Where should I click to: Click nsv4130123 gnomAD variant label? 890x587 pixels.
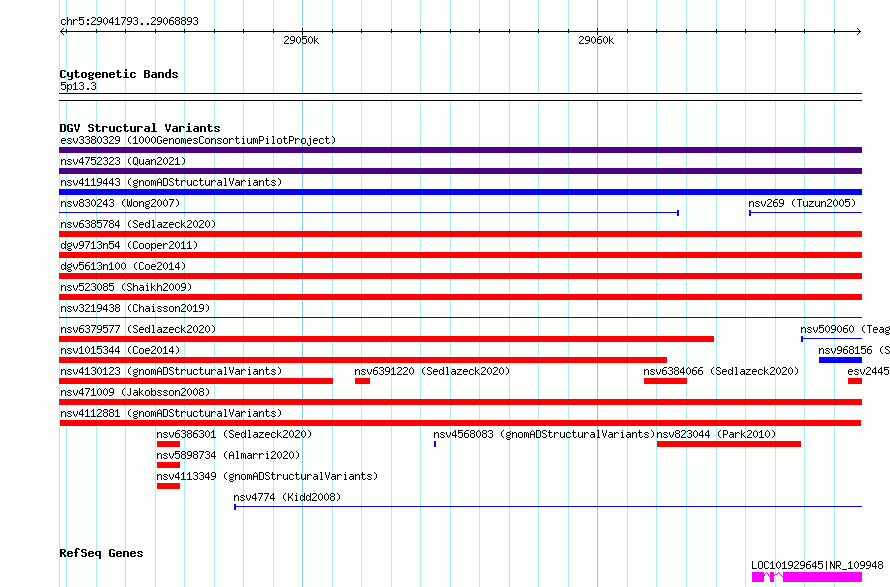tap(171, 371)
